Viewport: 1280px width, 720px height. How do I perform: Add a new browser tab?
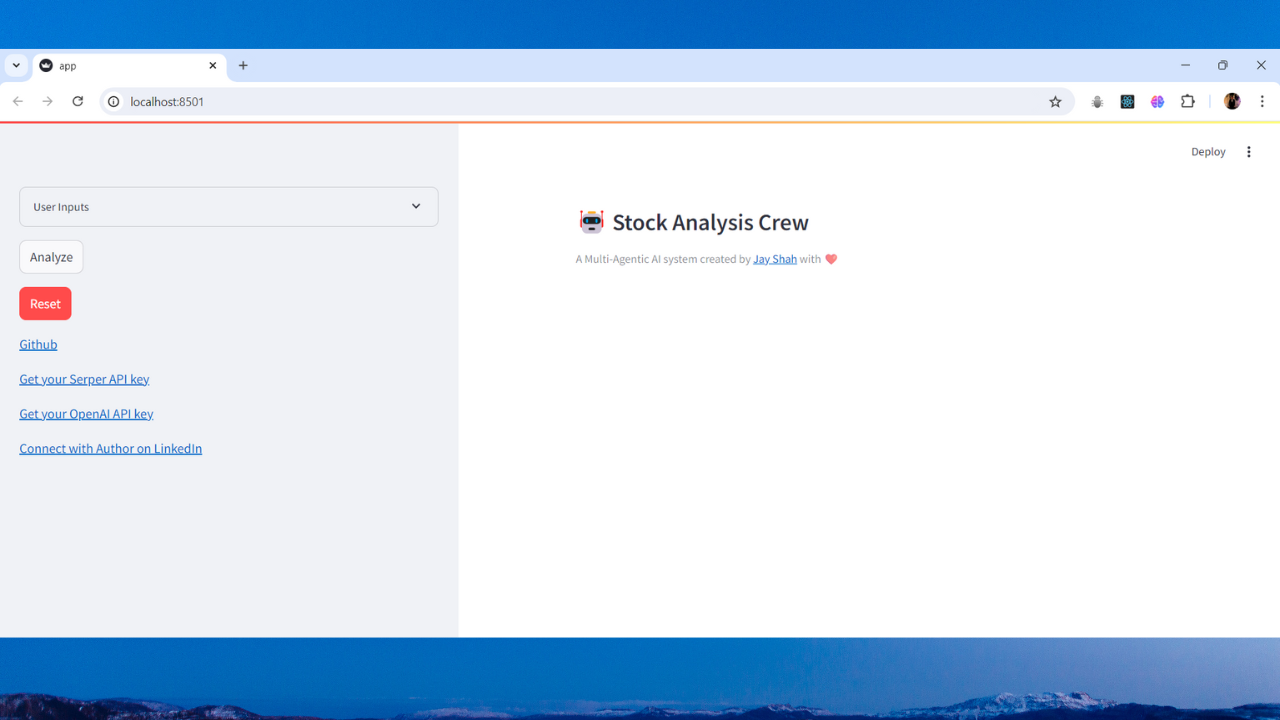point(243,65)
